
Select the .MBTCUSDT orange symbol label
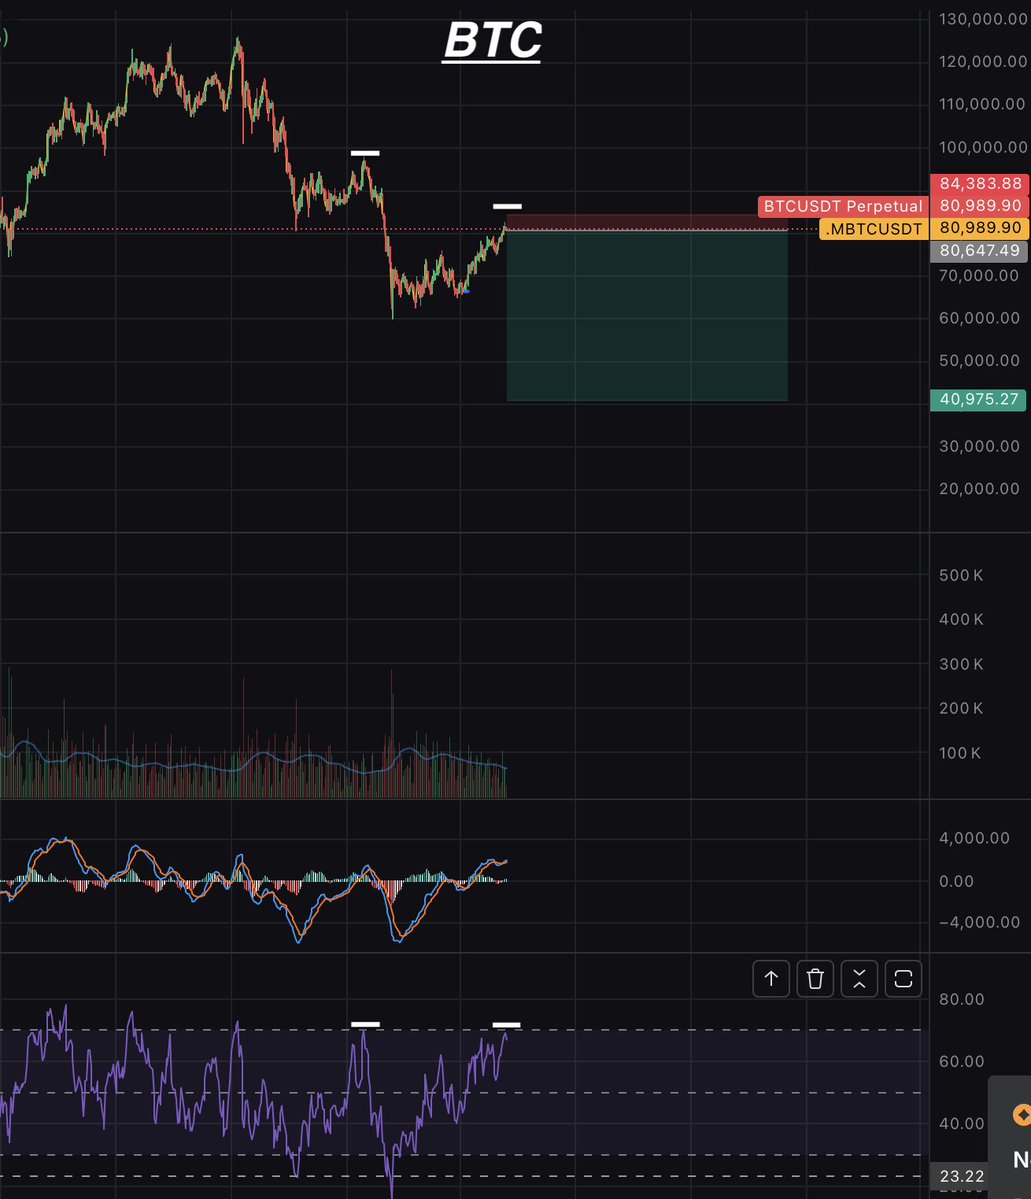pos(873,229)
